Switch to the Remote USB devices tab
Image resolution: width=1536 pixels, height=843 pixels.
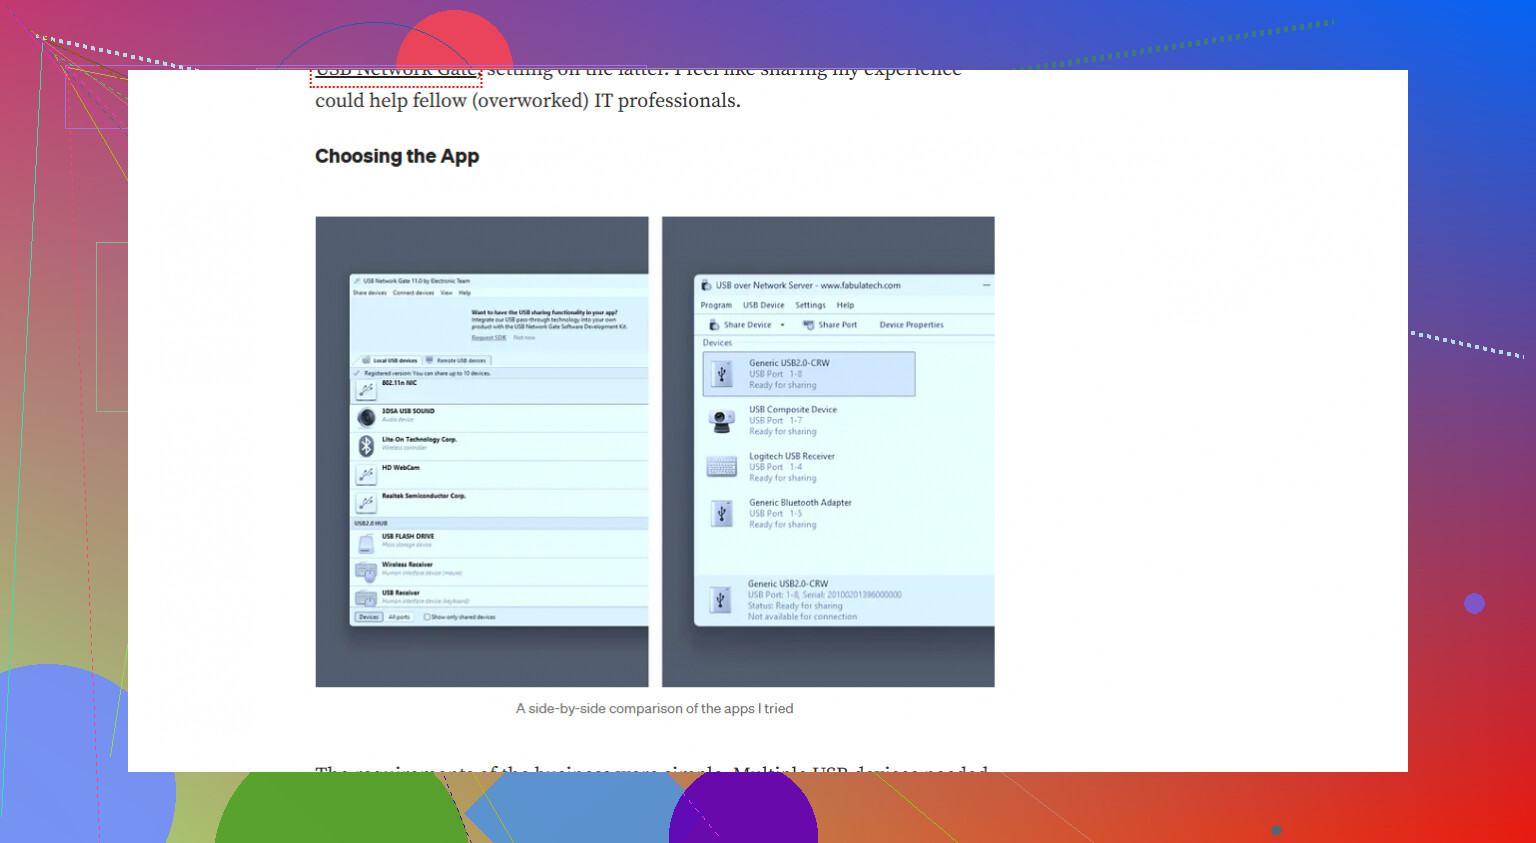(457, 360)
